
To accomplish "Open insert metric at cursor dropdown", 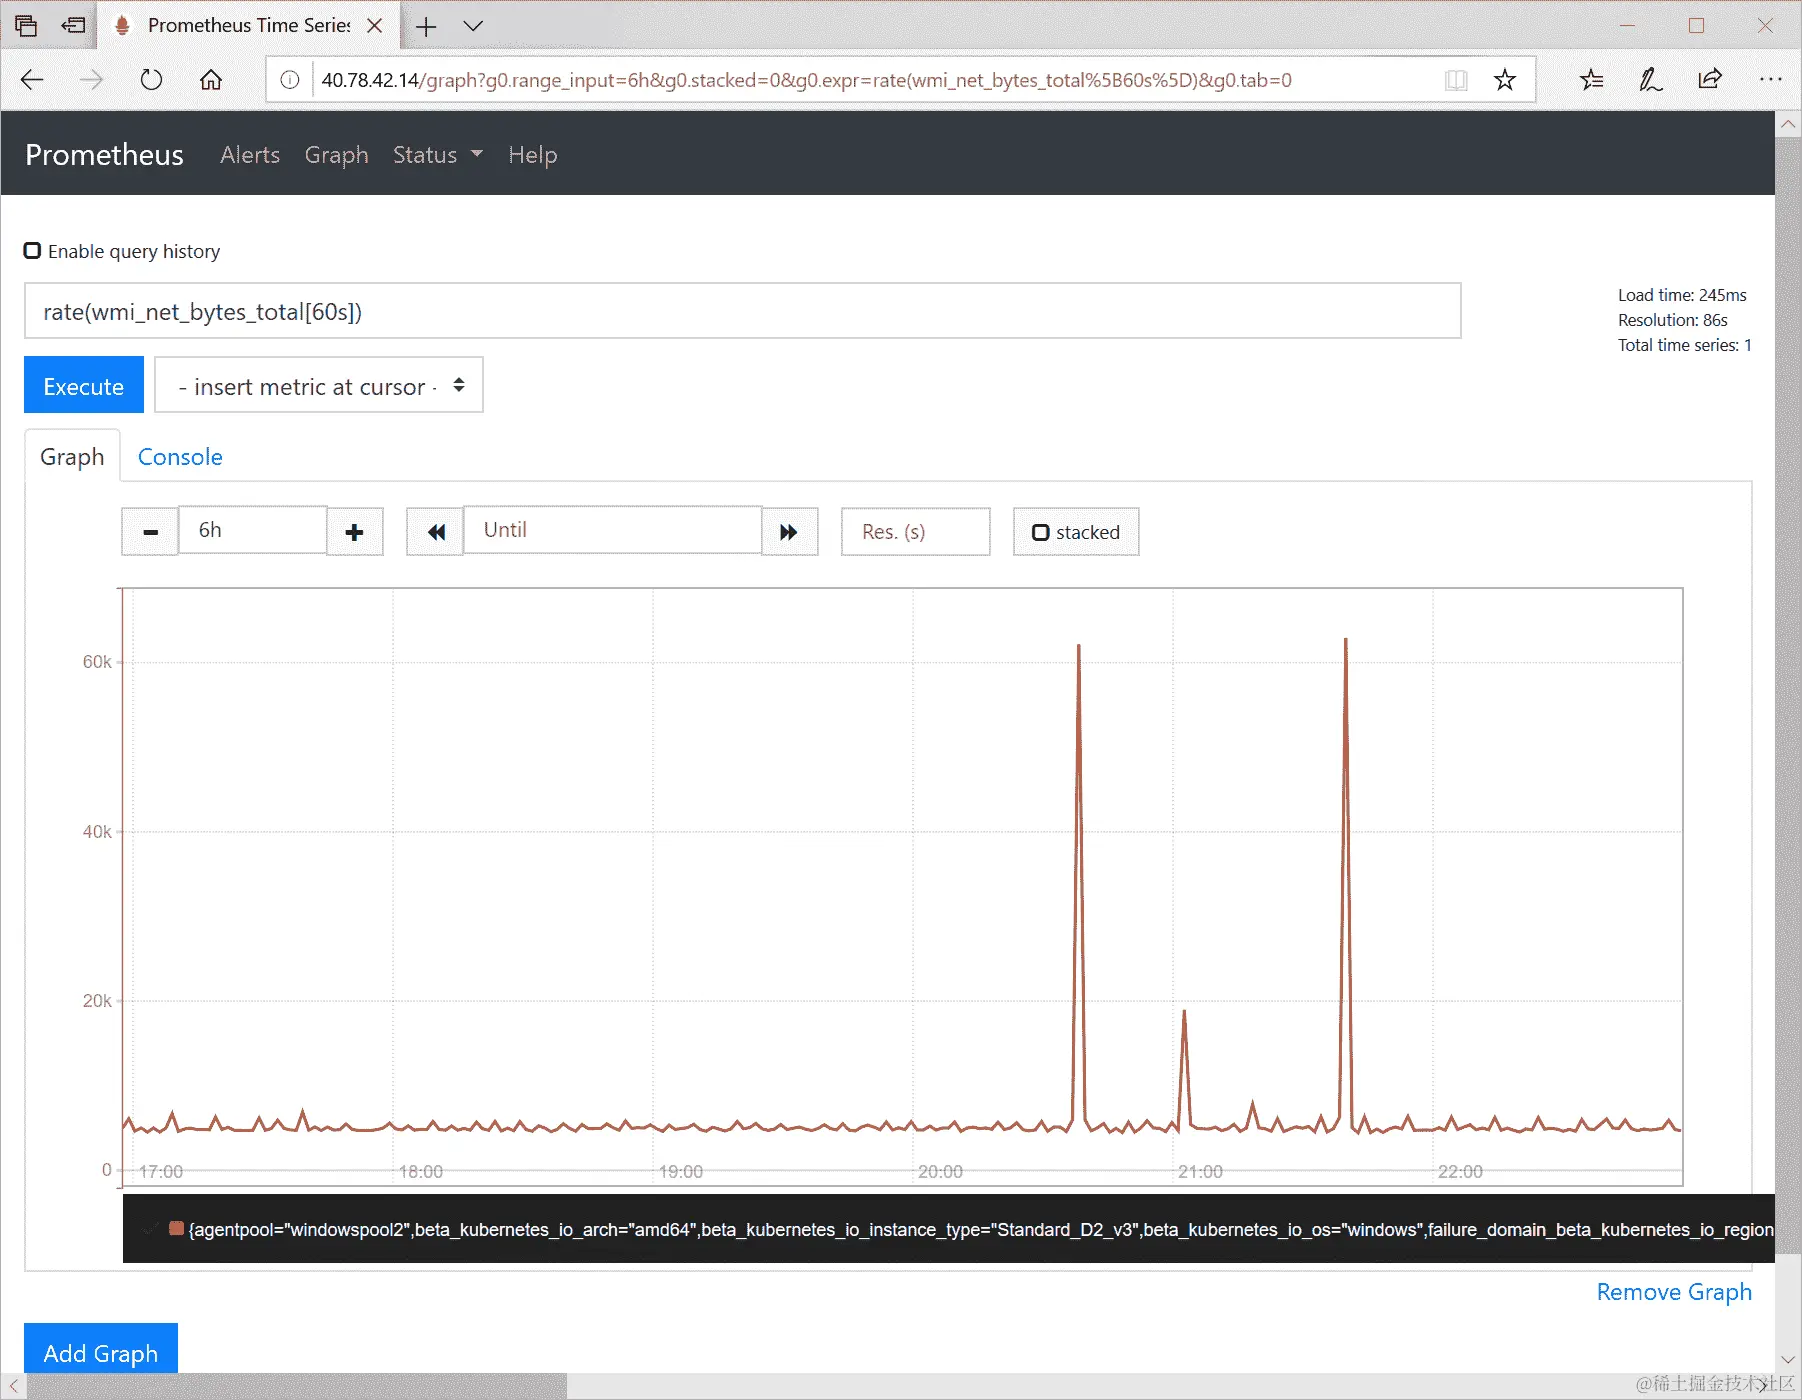I will tap(319, 385).
